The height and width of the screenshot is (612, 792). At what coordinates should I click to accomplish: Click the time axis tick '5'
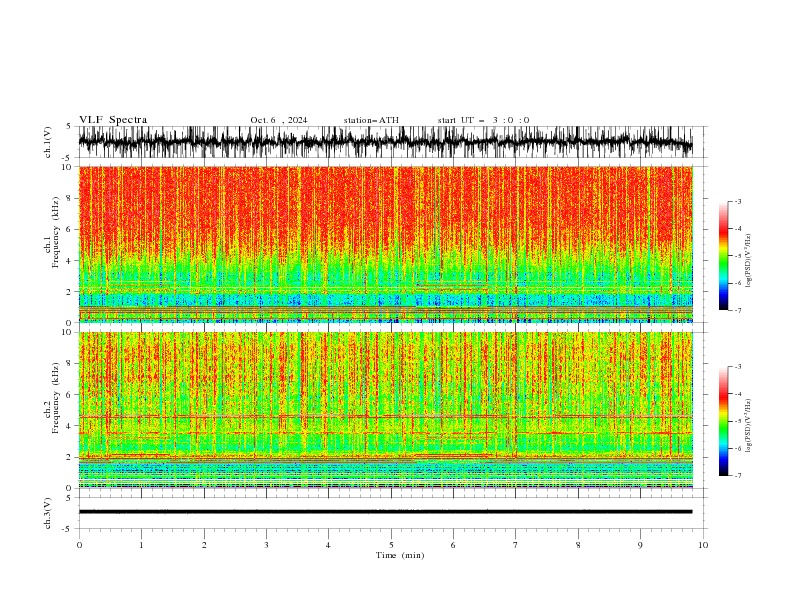391,545
